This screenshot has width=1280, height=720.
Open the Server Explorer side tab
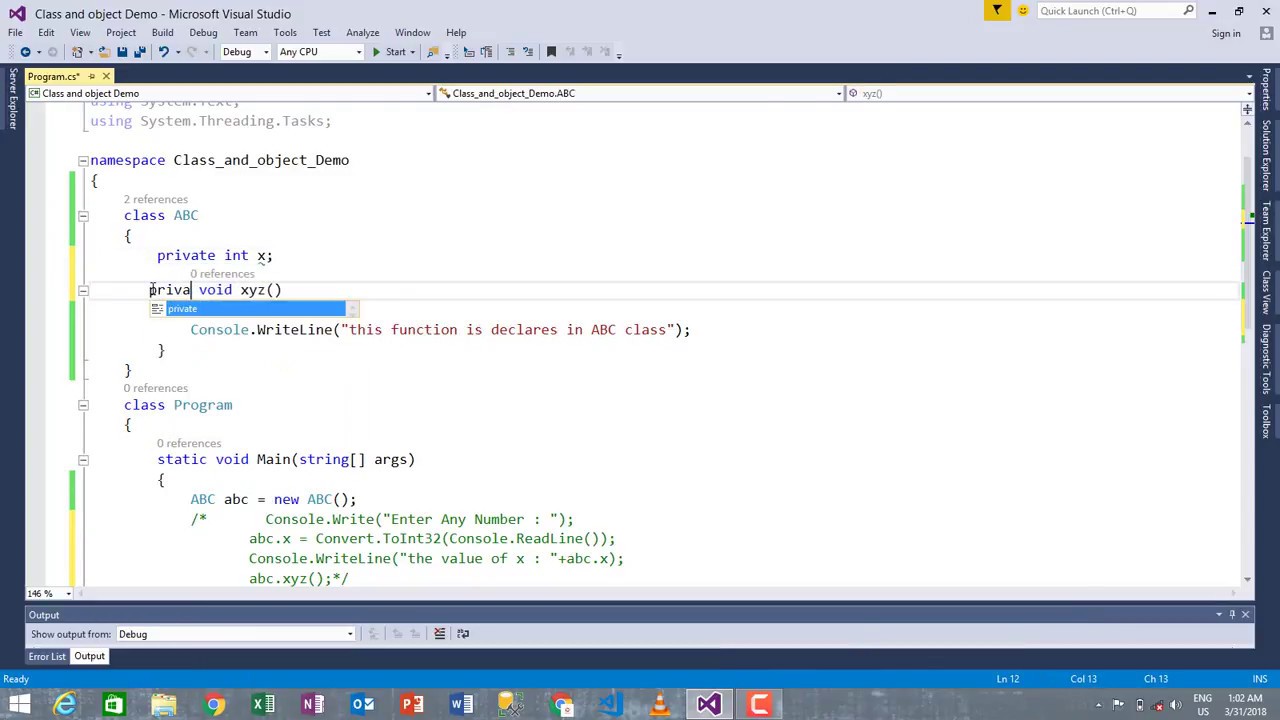[x=12, y=99]
